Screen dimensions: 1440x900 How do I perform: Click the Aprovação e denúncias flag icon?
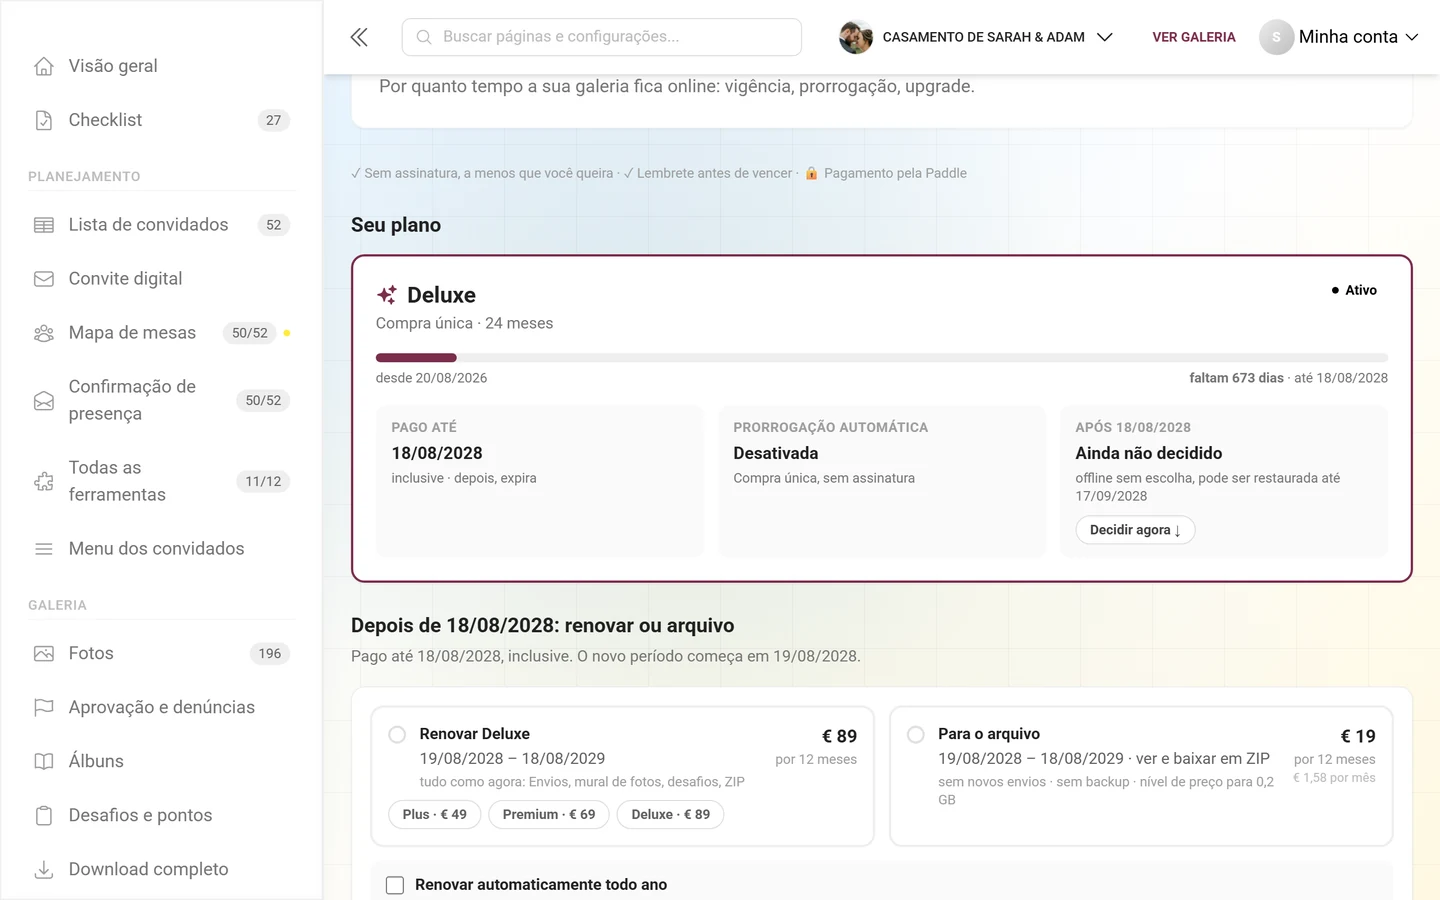44,708
